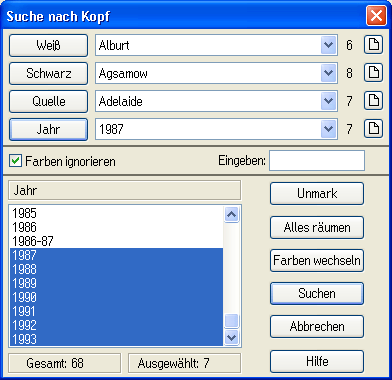Click the Ausgewählt: 7 status field

point(184,363)
